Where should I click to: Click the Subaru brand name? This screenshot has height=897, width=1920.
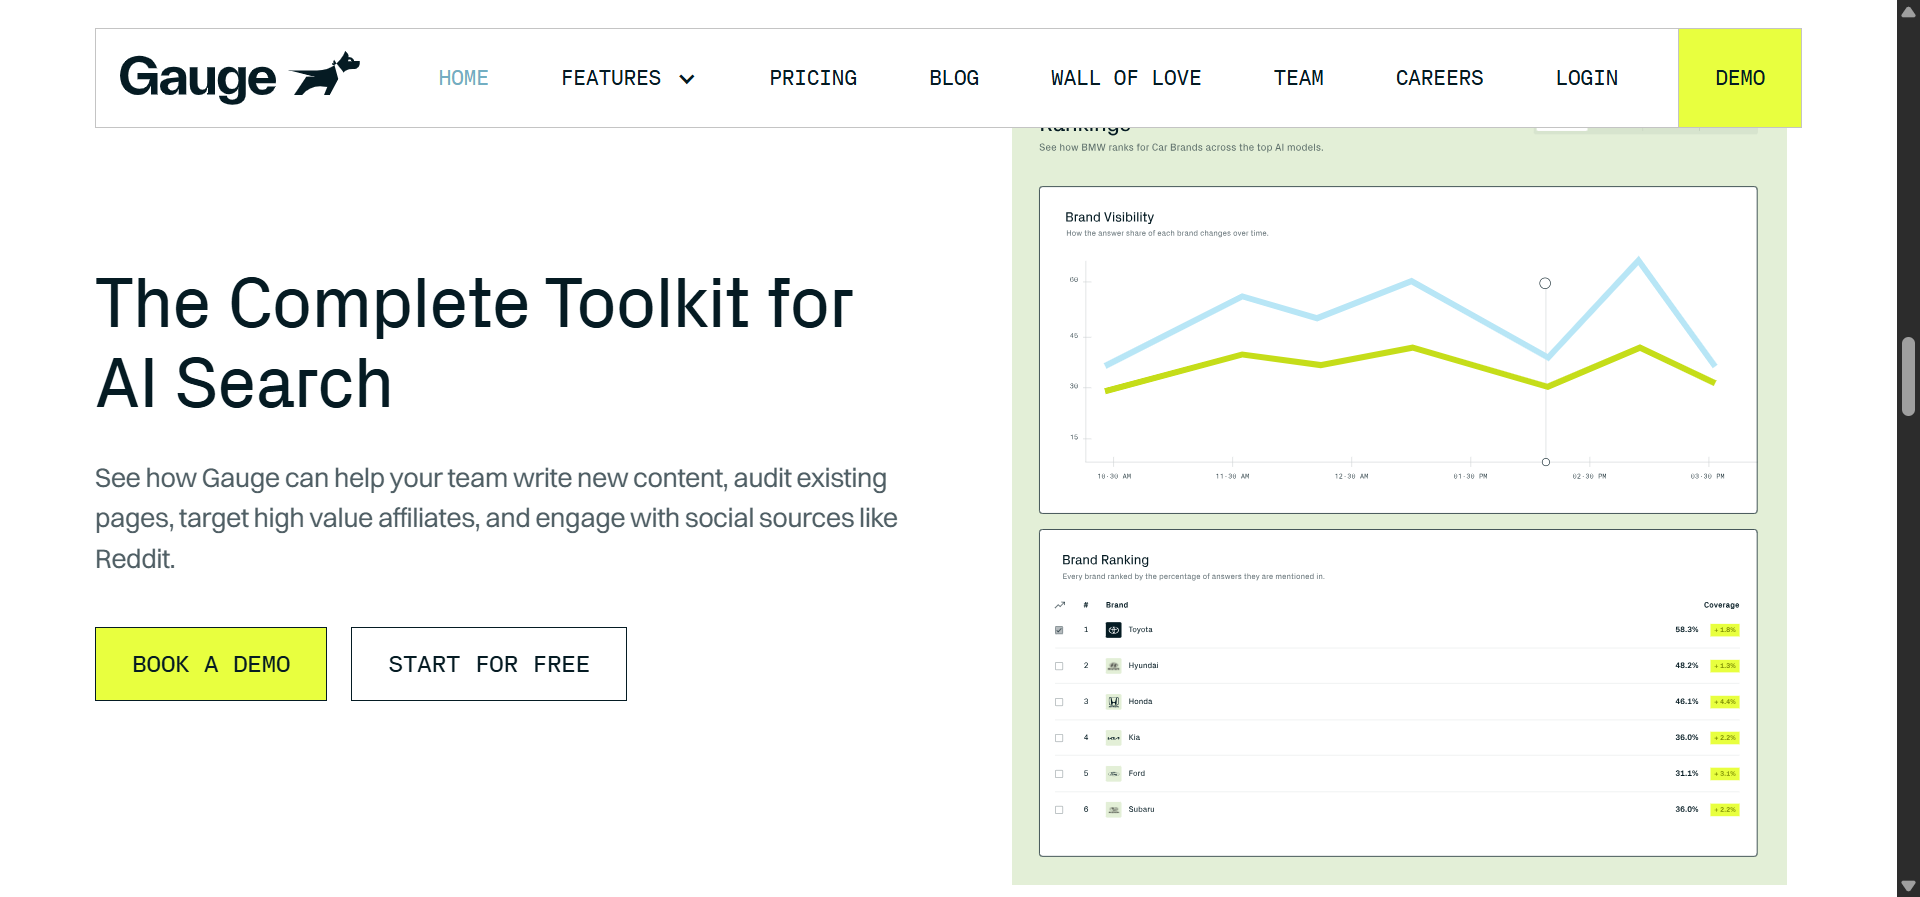[1141, 810]
